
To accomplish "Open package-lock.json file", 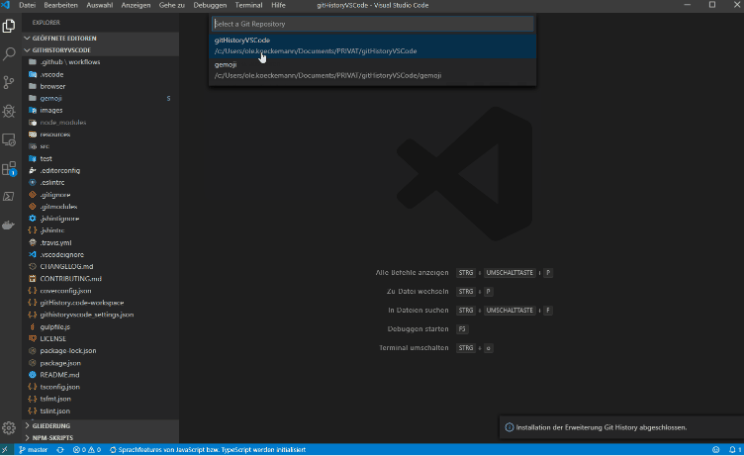I will tap(101, 351).
